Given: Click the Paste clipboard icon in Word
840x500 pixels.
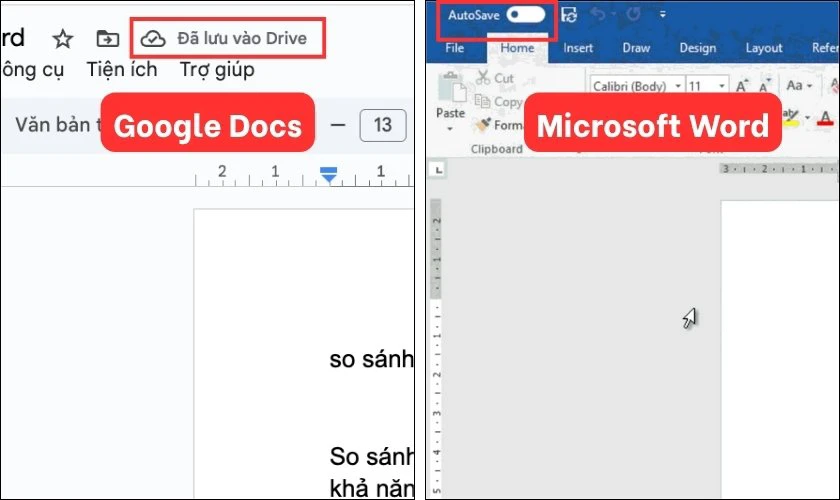Looking at the screenshot, I should coord(452,88).
